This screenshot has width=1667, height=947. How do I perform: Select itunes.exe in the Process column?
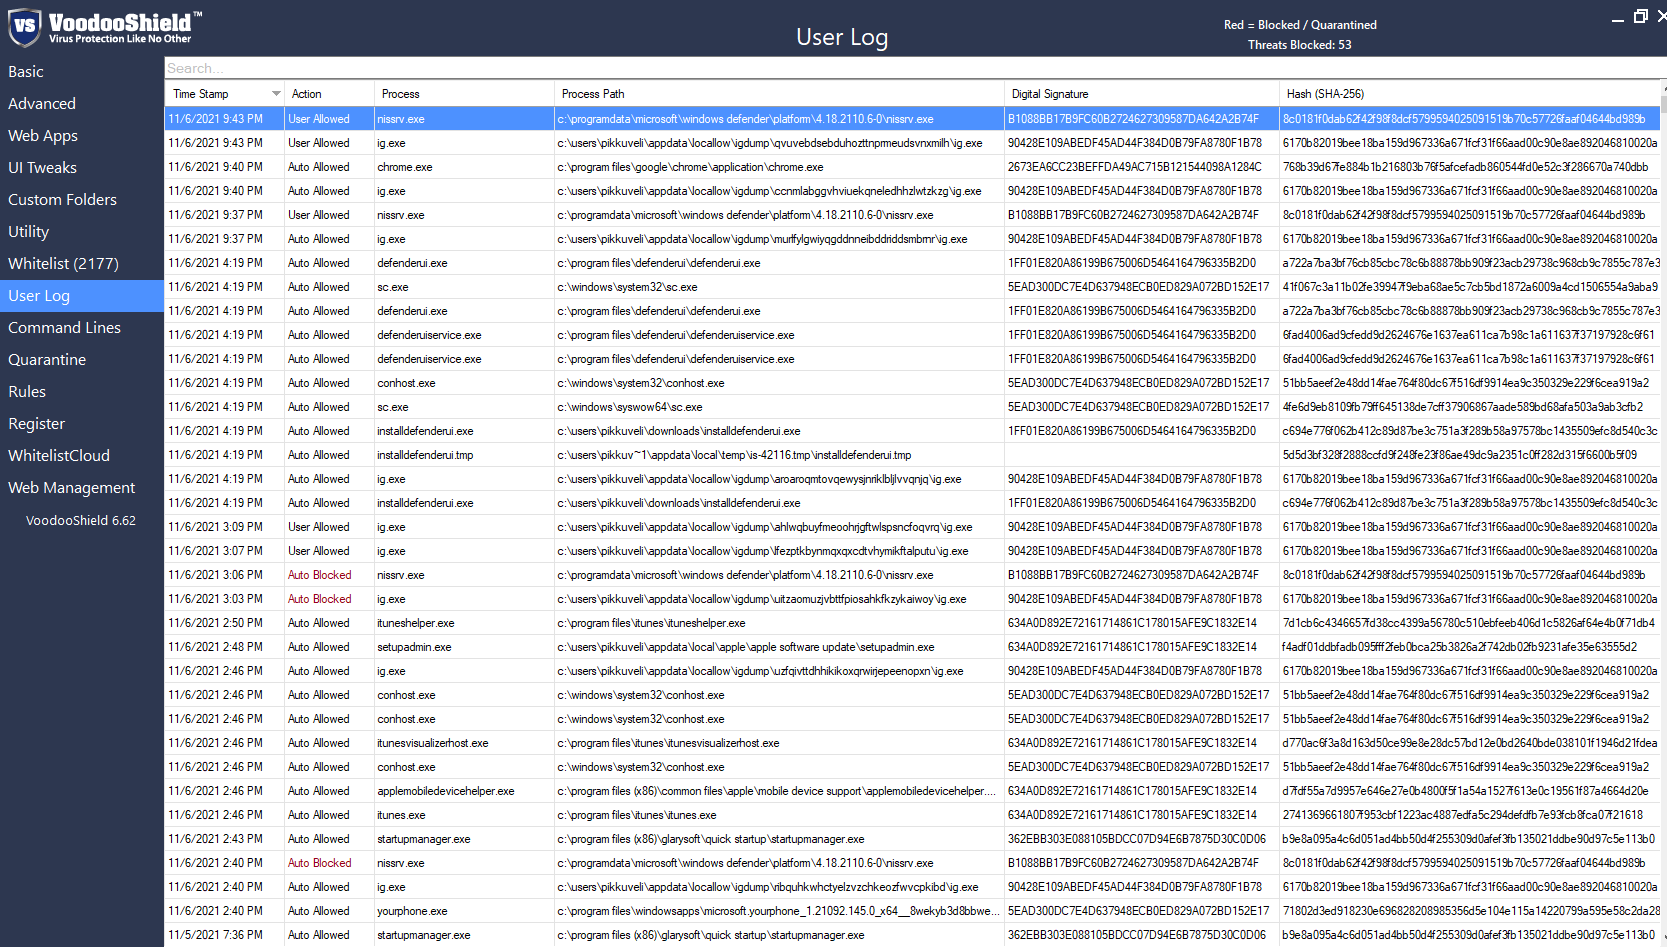click(401, 815)
